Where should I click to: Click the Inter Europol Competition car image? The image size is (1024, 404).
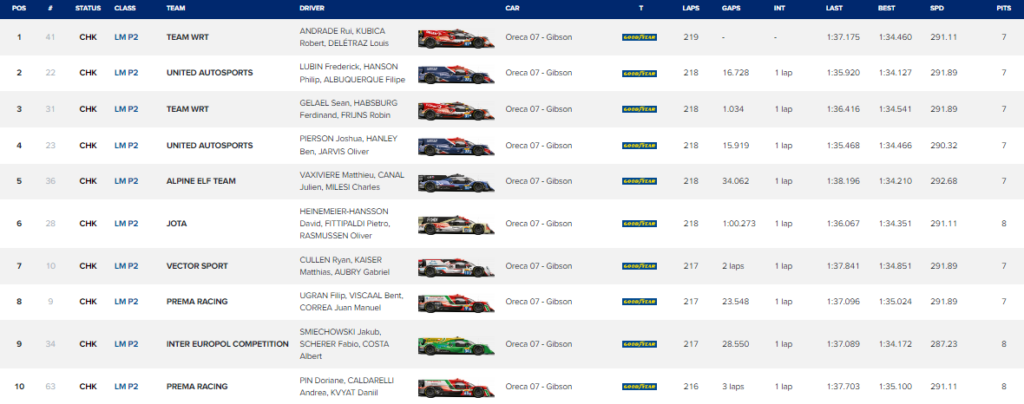[456, 345]
